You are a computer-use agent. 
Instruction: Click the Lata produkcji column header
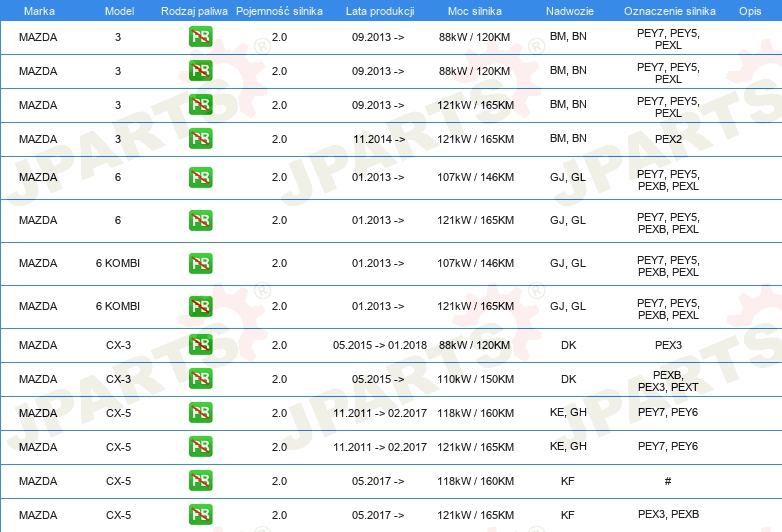pos(380,11)
